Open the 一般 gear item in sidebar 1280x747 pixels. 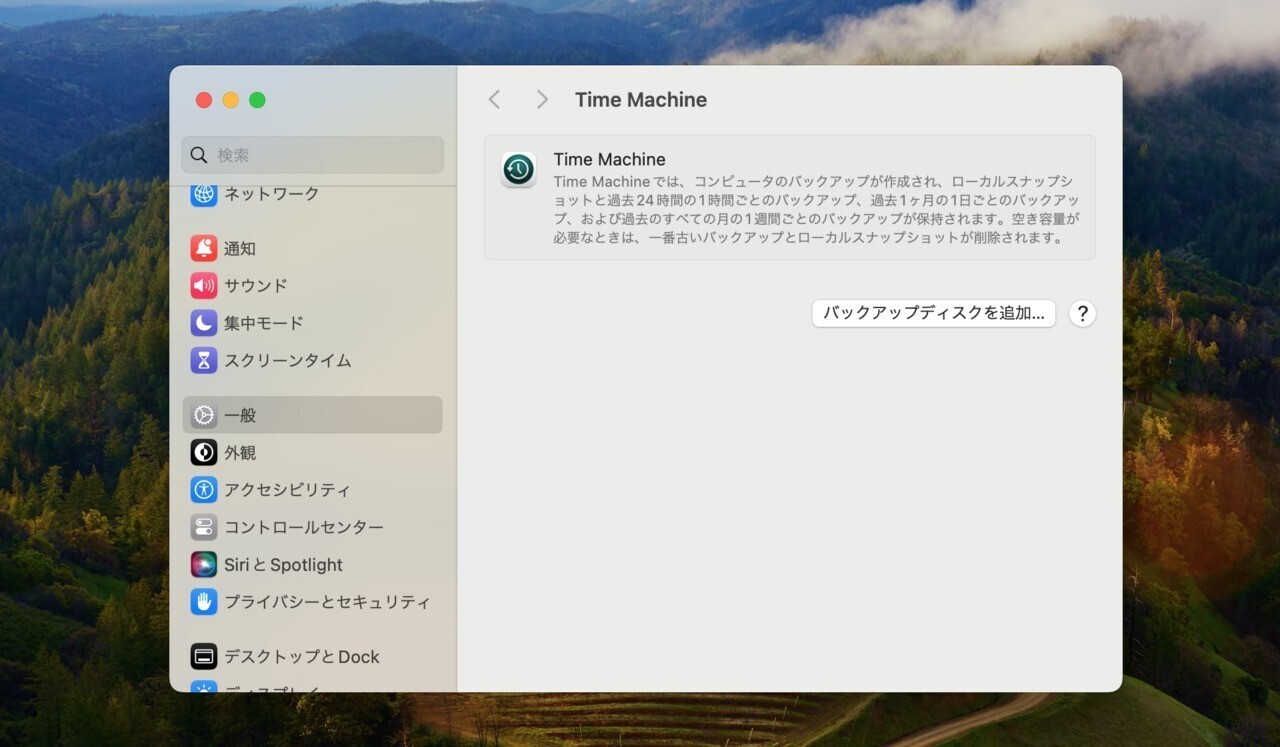coord(312,415)
